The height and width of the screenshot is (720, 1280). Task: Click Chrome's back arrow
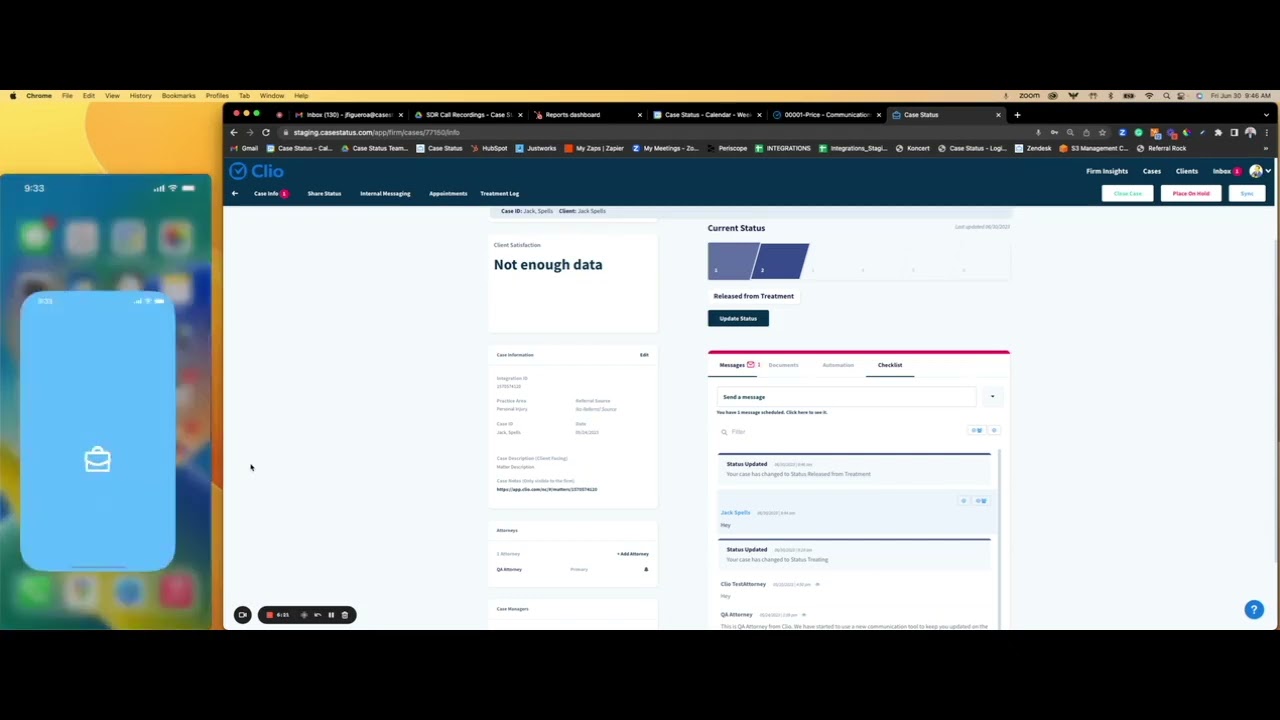coord(235,132)
